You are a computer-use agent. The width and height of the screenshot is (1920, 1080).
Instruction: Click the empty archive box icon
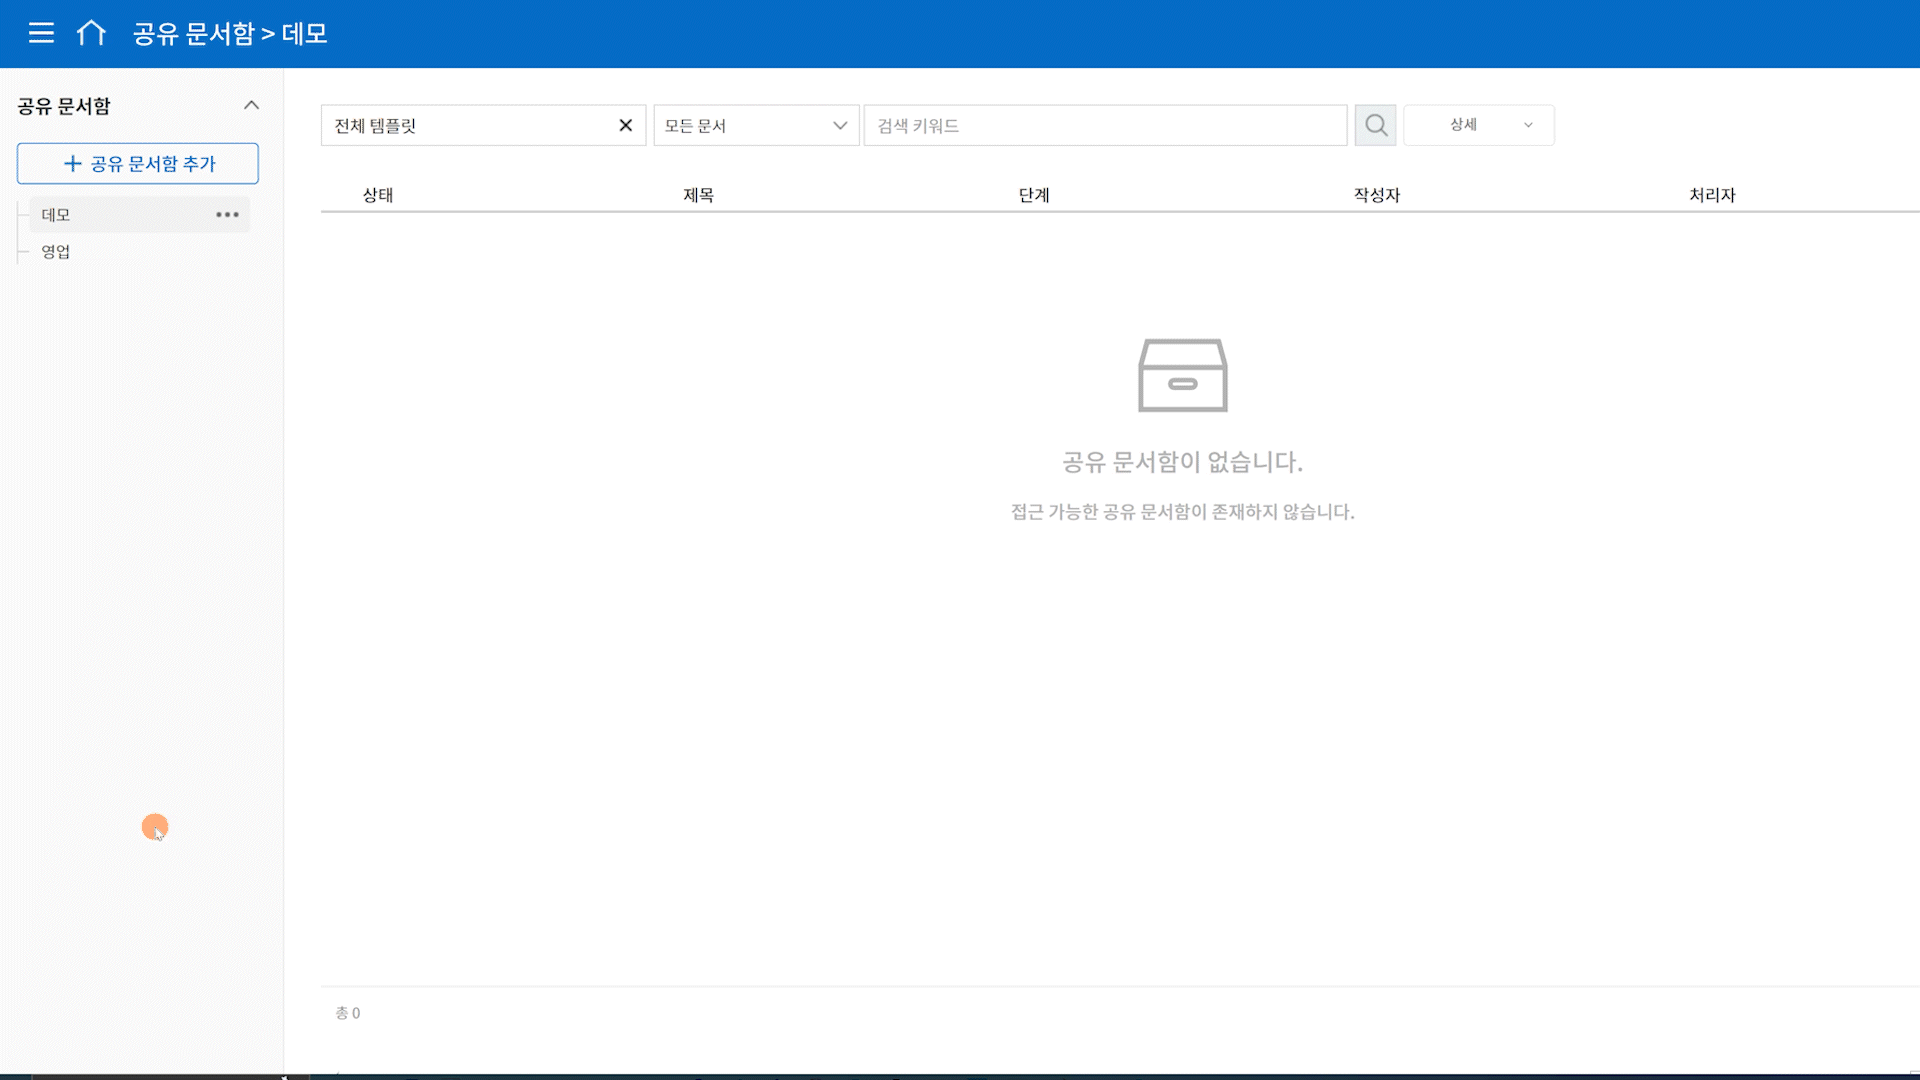pyautogui.click(x=1182, y=375)
